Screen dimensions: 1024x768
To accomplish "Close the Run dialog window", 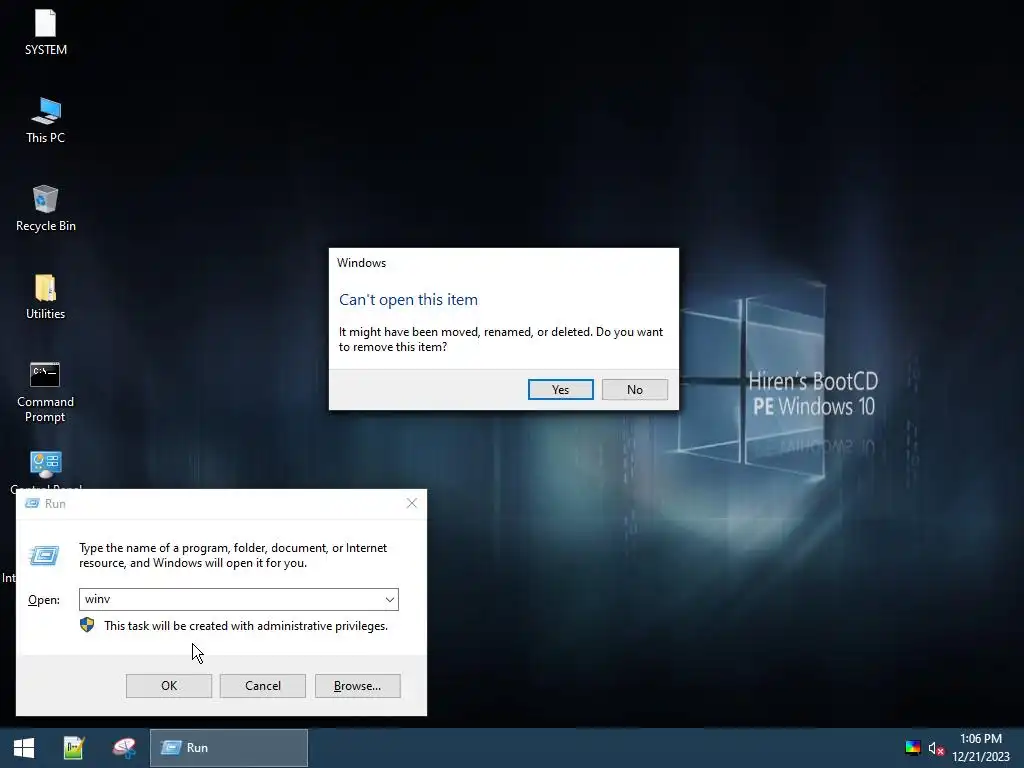I will [411, 503].
